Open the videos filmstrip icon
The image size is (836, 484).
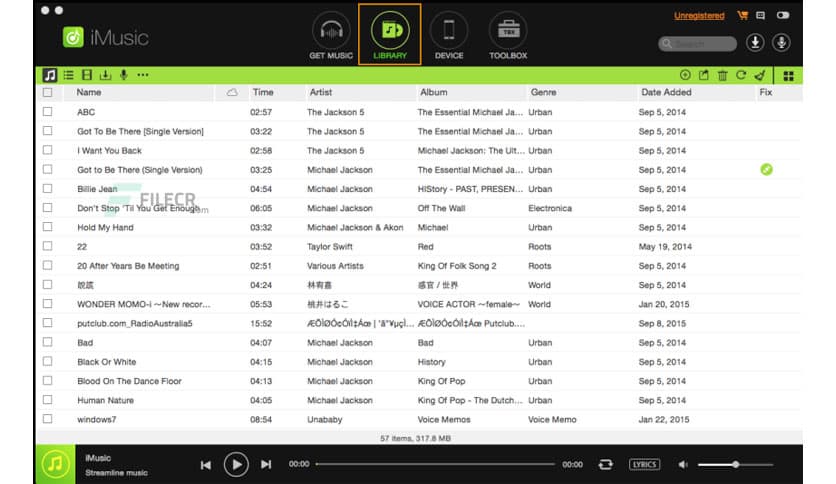[87, 75]
